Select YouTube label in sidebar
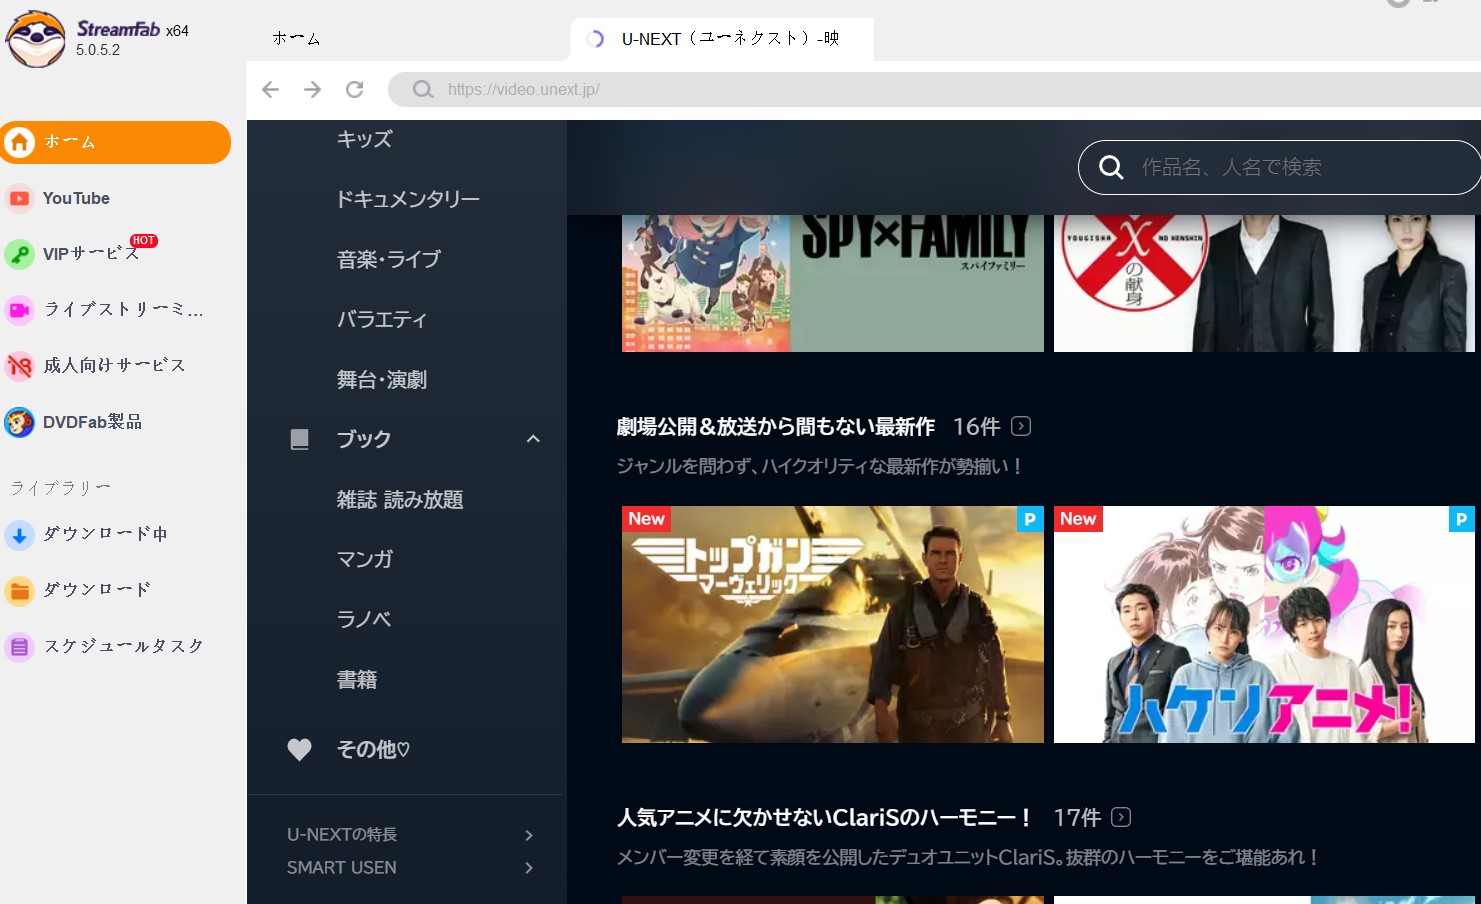This screenshot has width=1481, height=904. click(76, 198)
